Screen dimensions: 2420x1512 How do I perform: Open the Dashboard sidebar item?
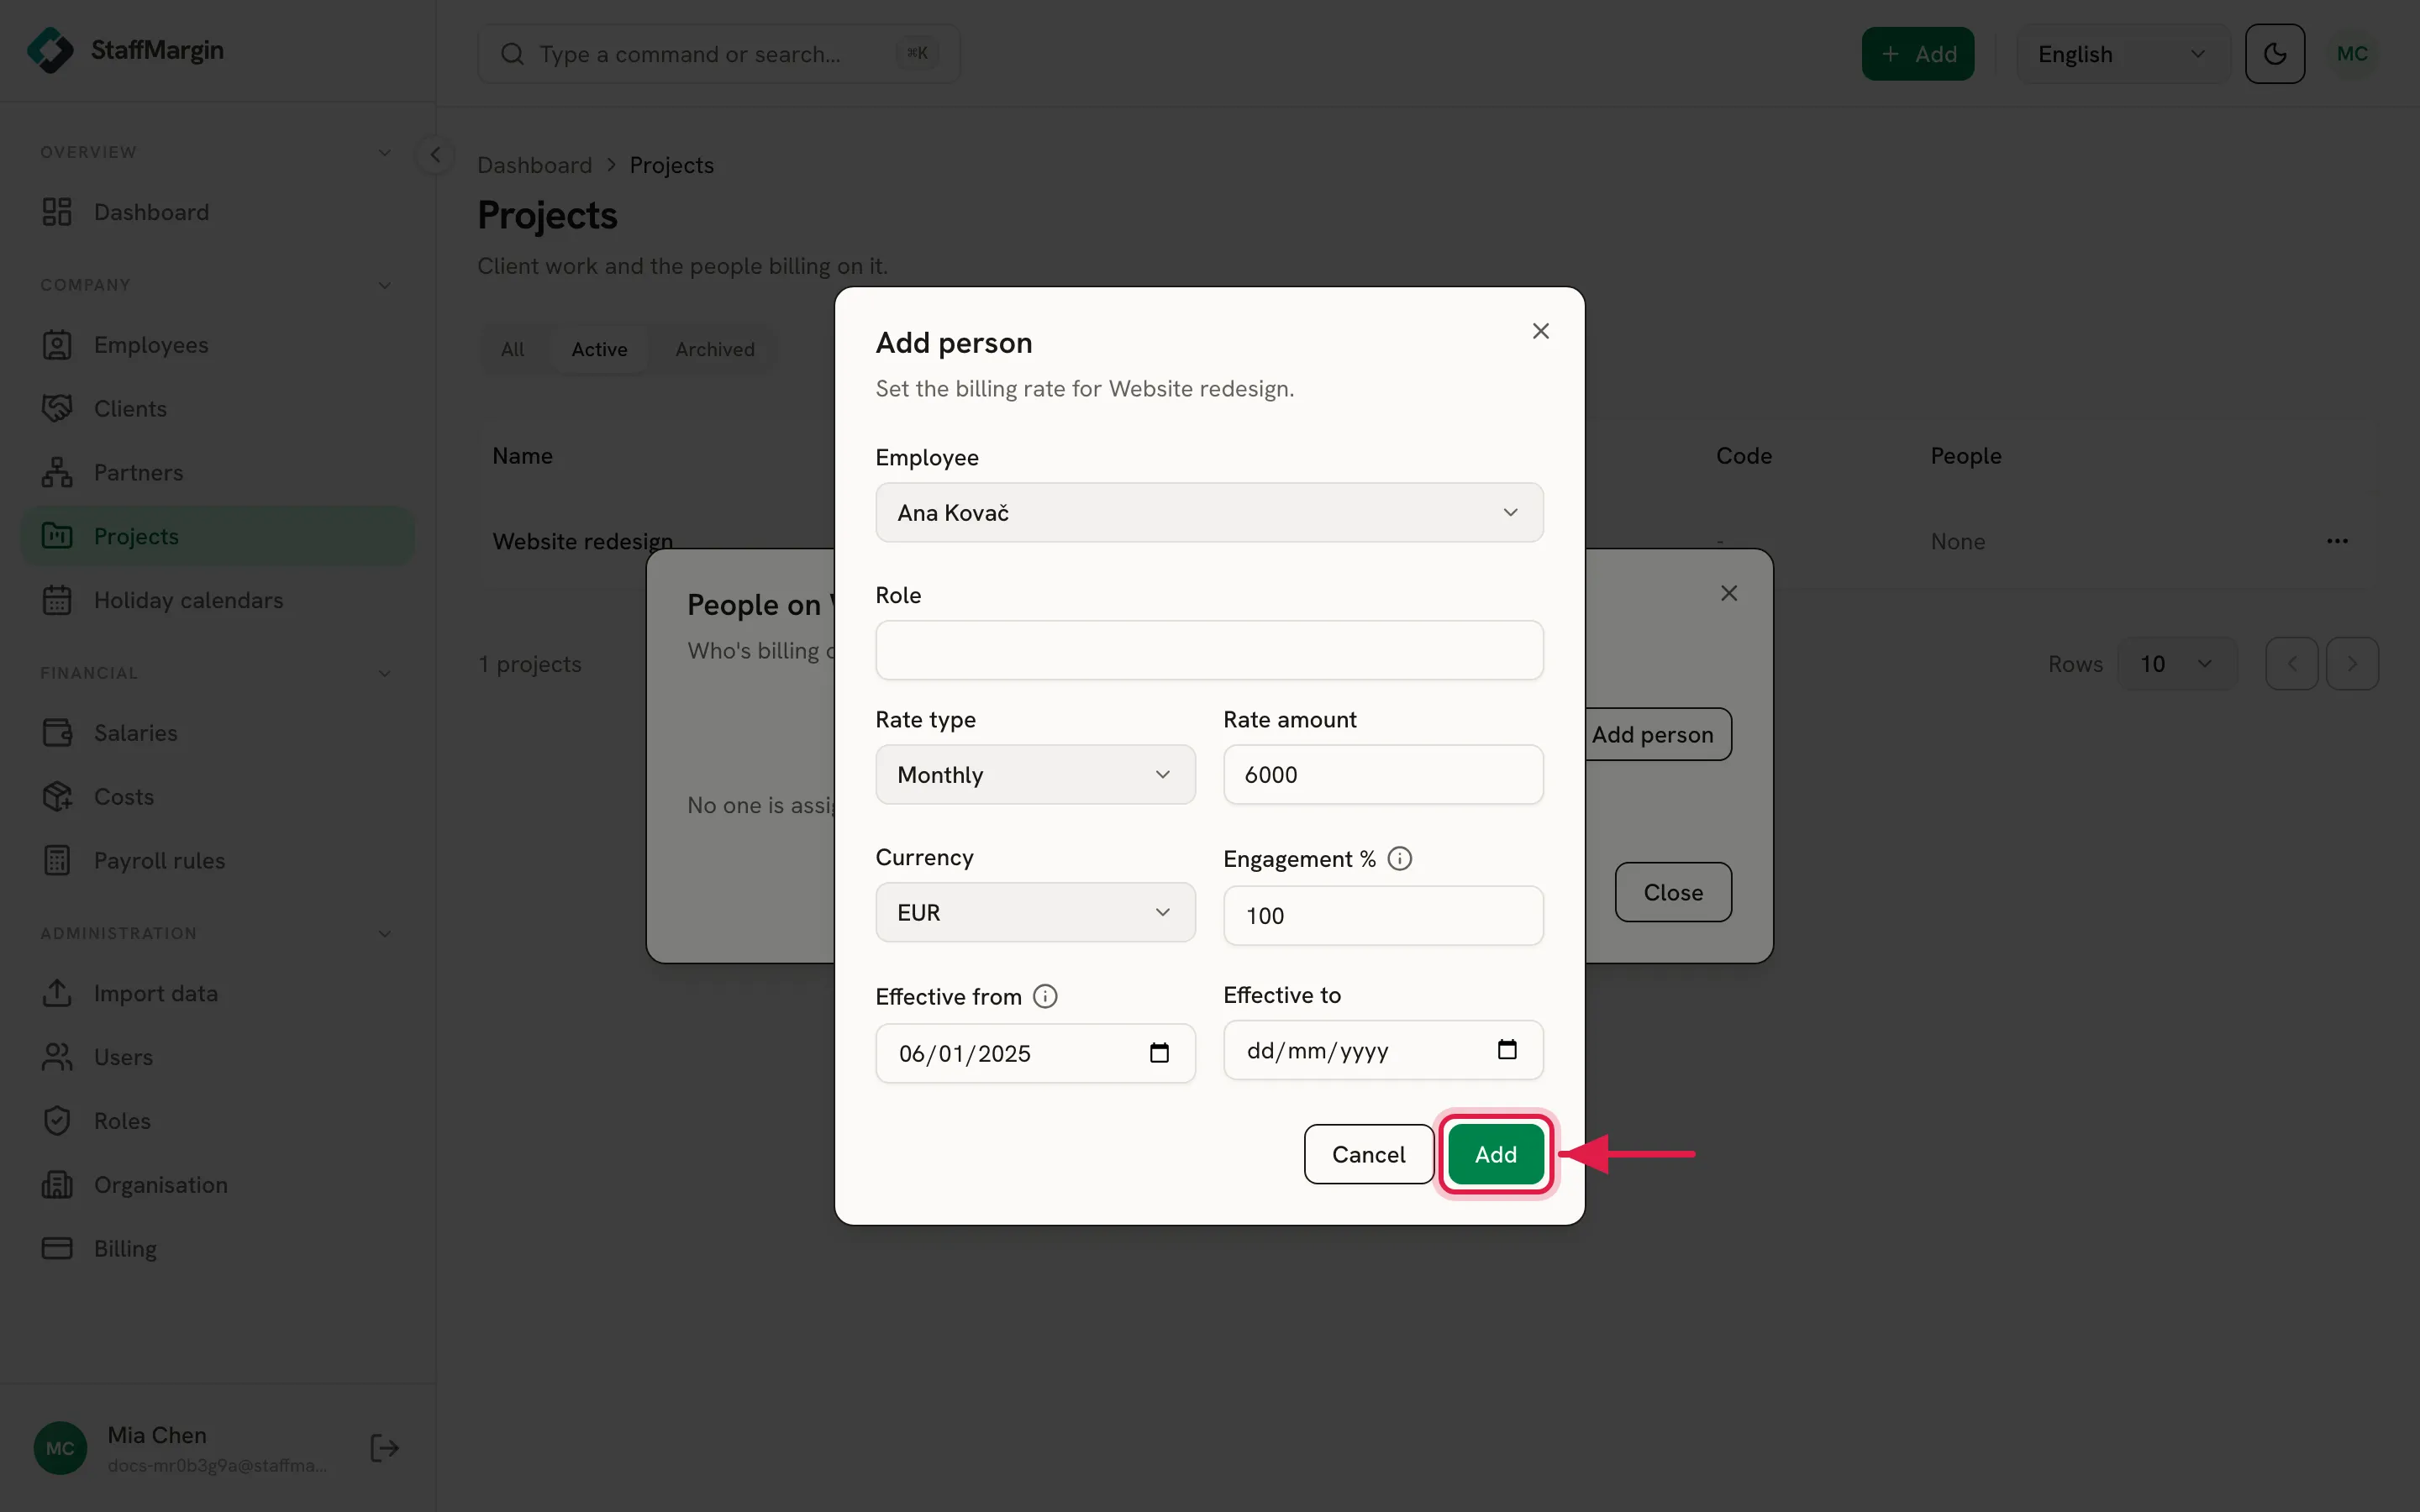point(217,212)
